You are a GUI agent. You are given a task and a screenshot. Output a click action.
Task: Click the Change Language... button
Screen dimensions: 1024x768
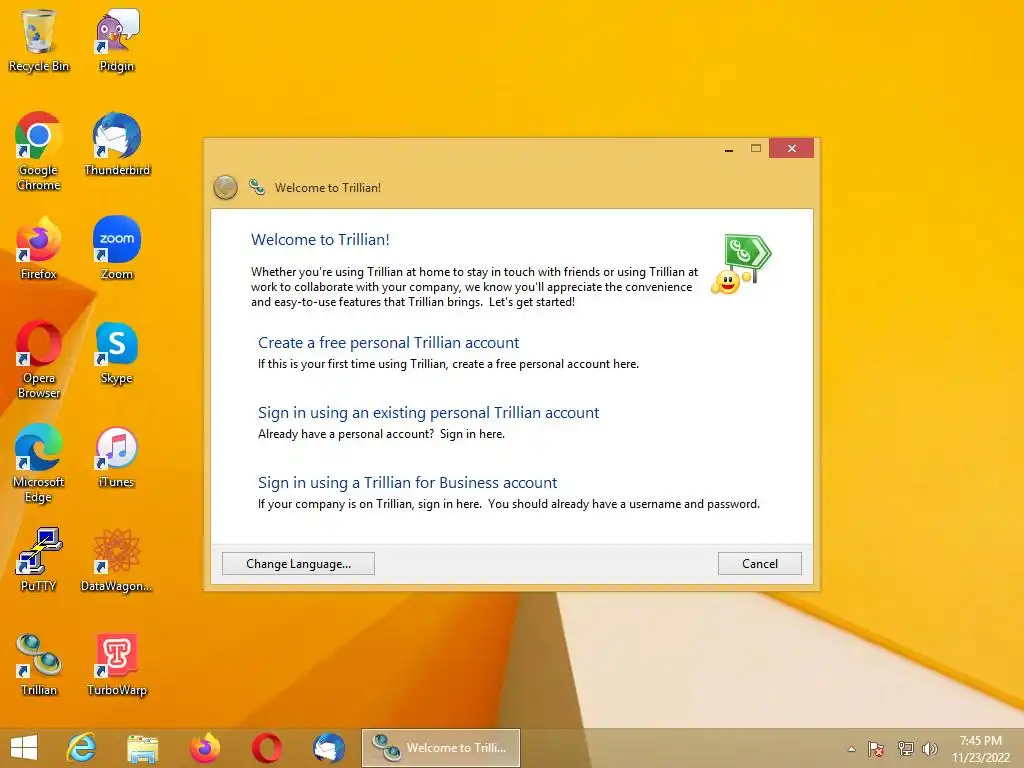tap(298, 564)
